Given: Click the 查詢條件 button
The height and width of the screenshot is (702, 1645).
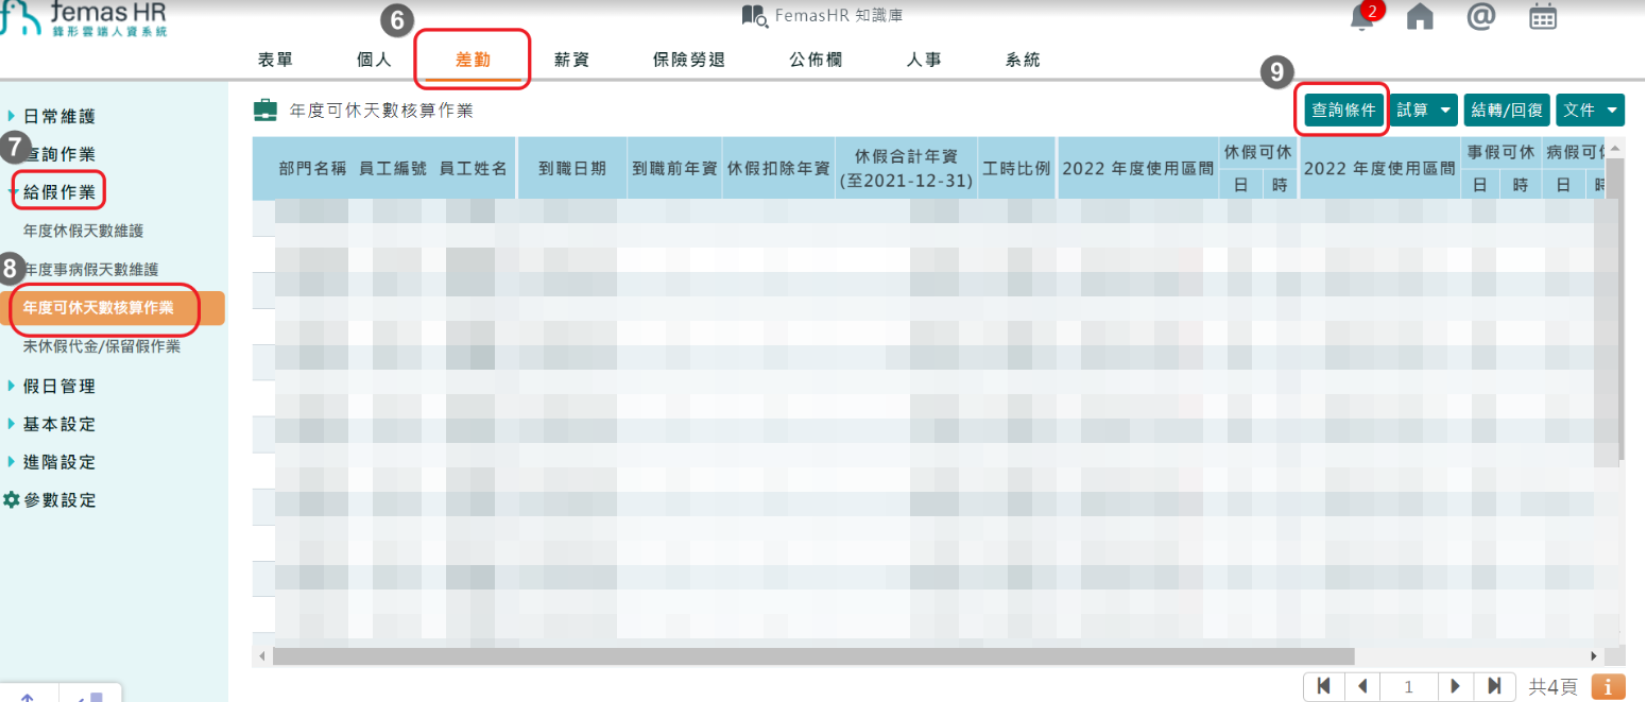Looking at the screenshot, I should point(1344,110).
